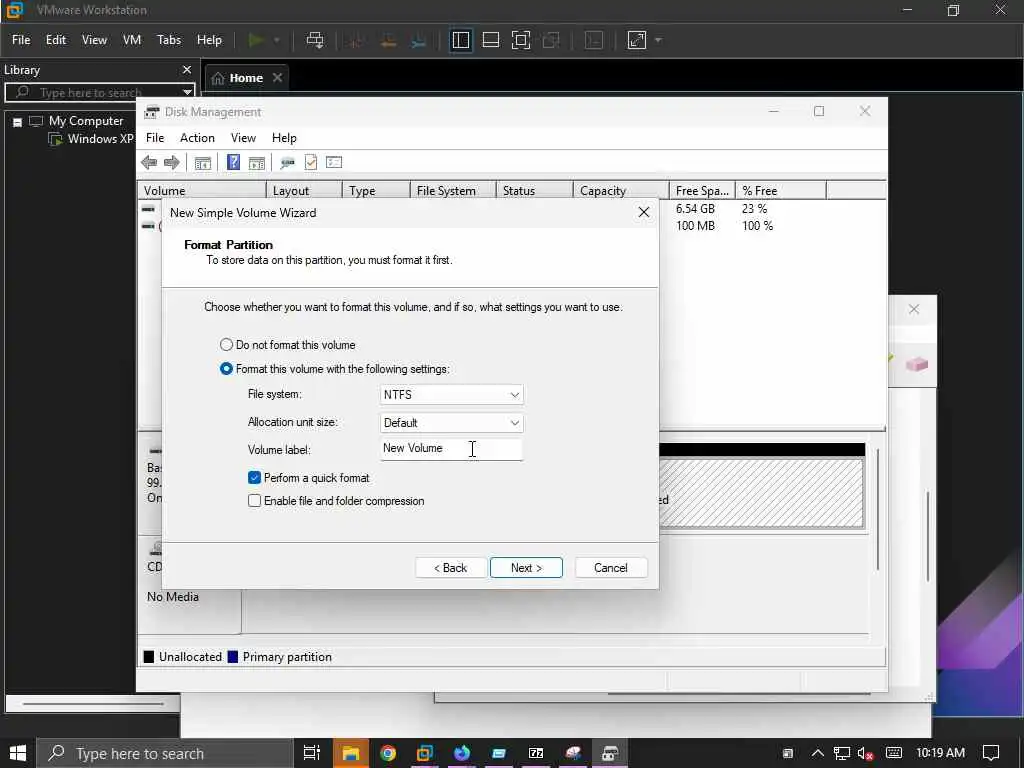This screenshot has height=768, width=1024.
Task: Click show/hide console tree icon
Action: (x=202, y=163)
